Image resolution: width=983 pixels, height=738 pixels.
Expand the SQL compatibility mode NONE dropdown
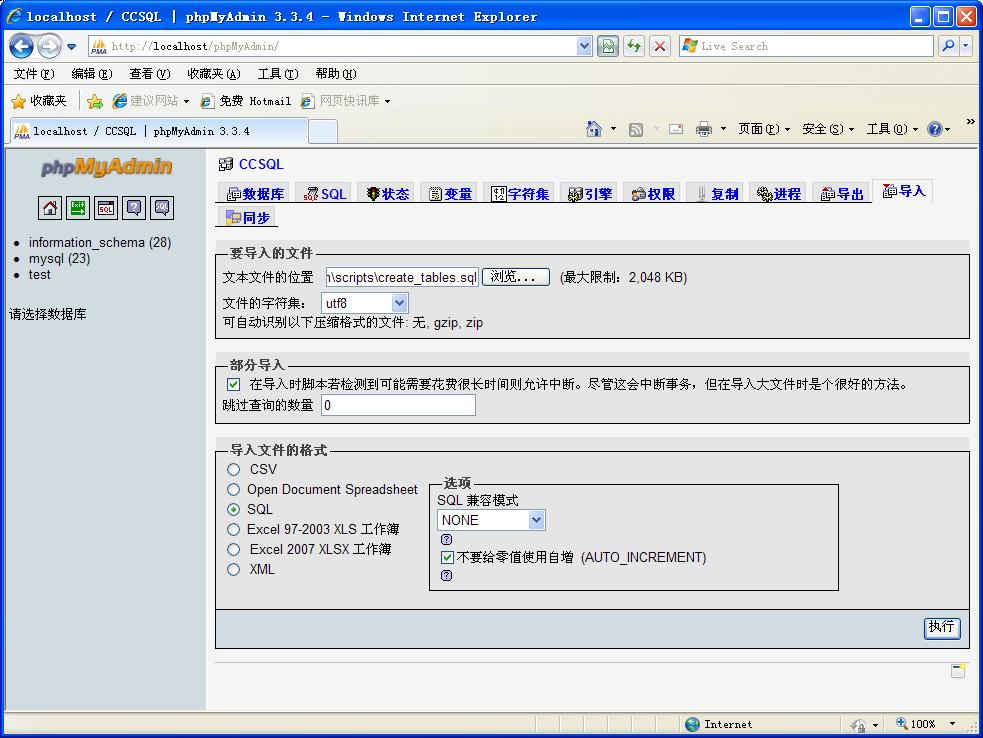(491, 520)
